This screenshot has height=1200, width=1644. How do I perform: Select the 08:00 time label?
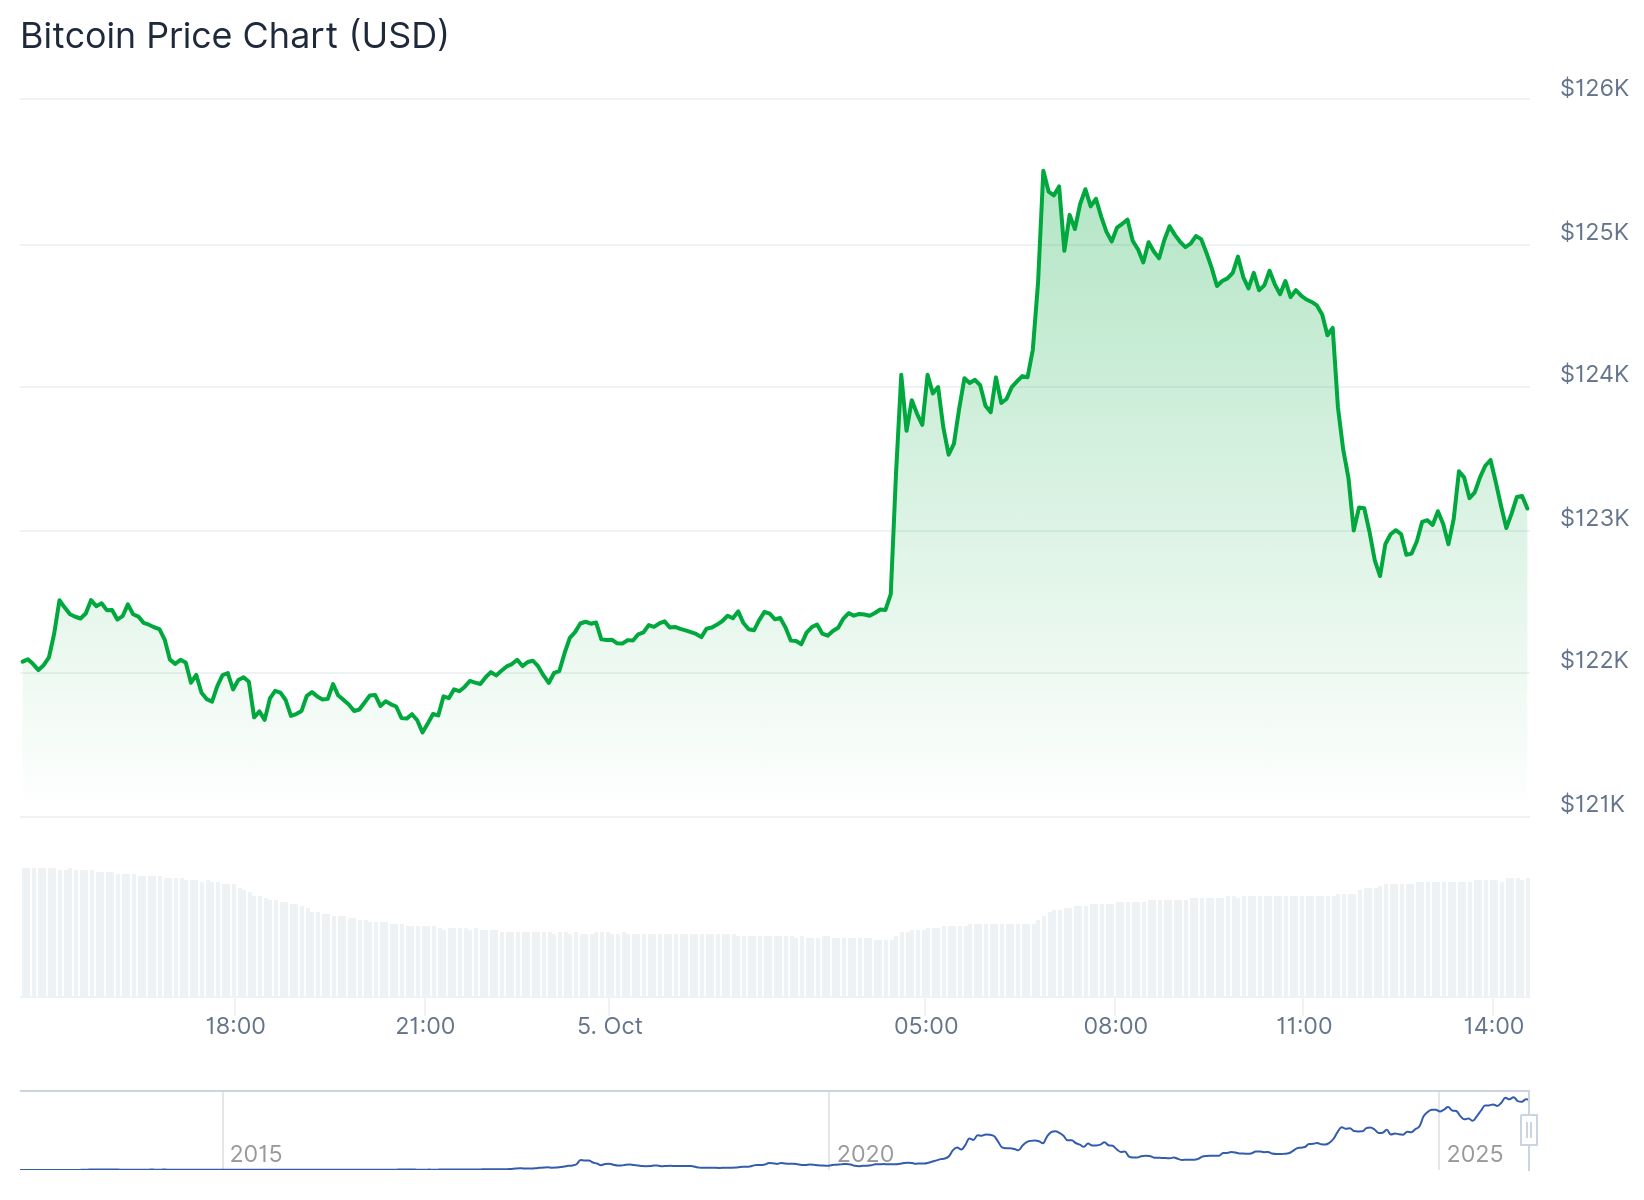1115,1026
